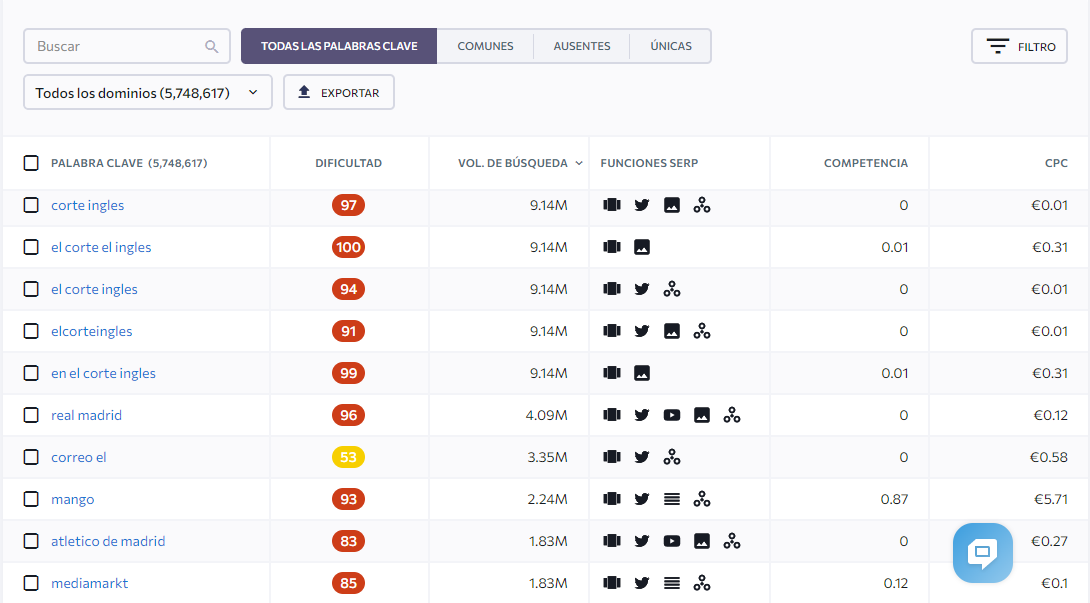Click the Twitter SERP icon in corte ingles row

point(642,205)
